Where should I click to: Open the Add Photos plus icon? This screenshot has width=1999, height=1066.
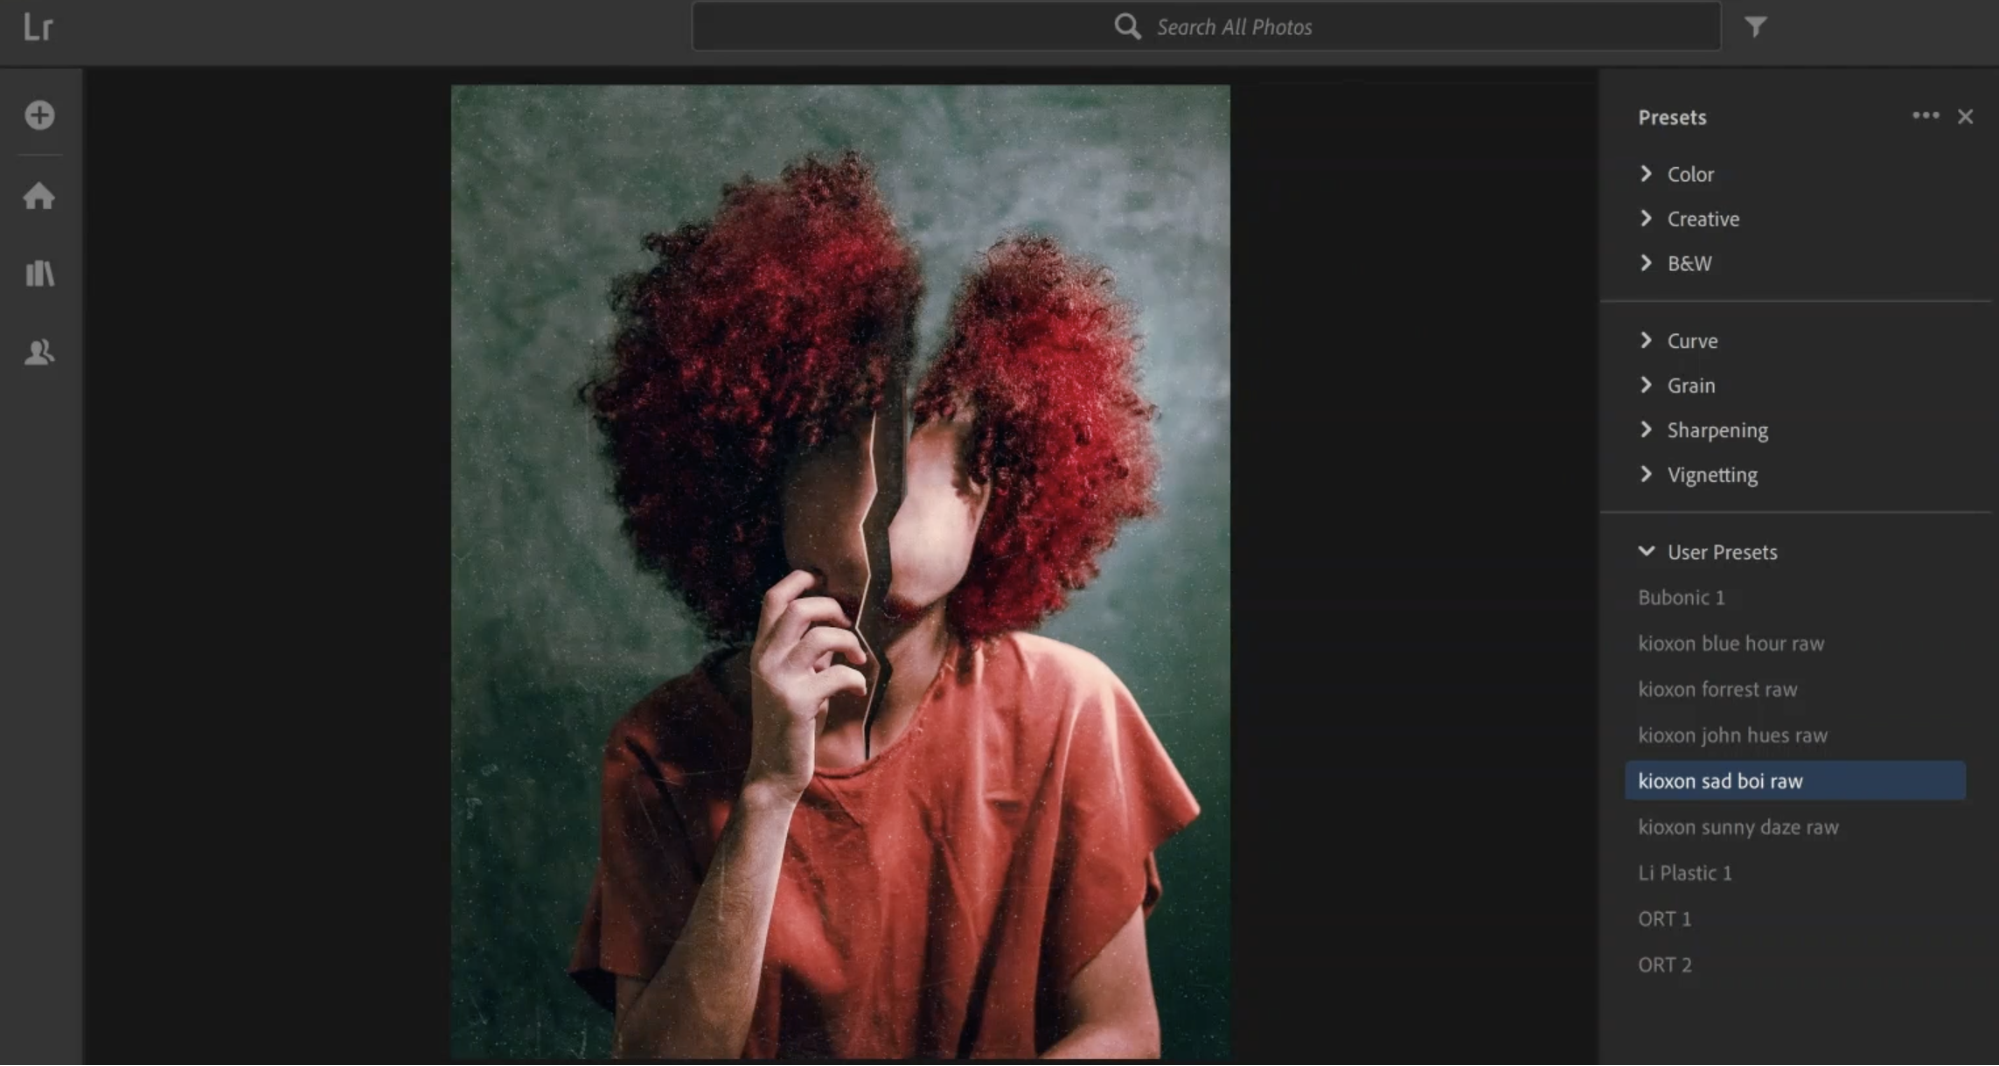click(x=40, y=115)
